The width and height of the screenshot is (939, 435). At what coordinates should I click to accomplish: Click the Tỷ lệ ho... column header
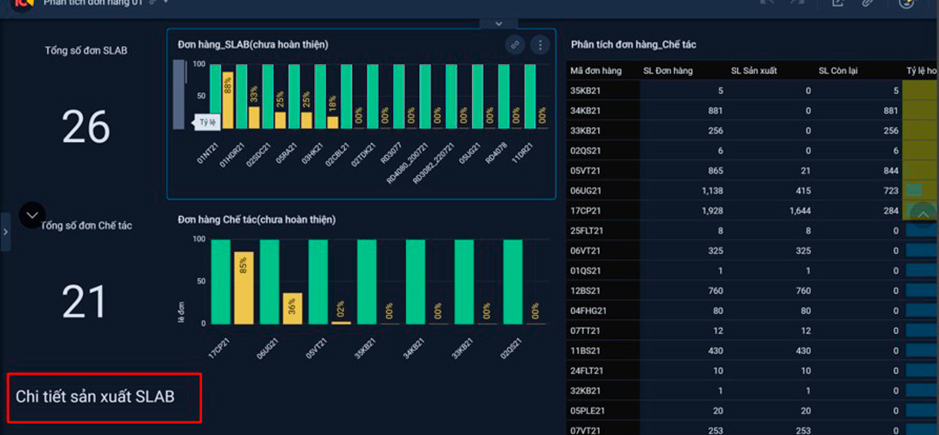pyautogui.click(x=921, y=71)
